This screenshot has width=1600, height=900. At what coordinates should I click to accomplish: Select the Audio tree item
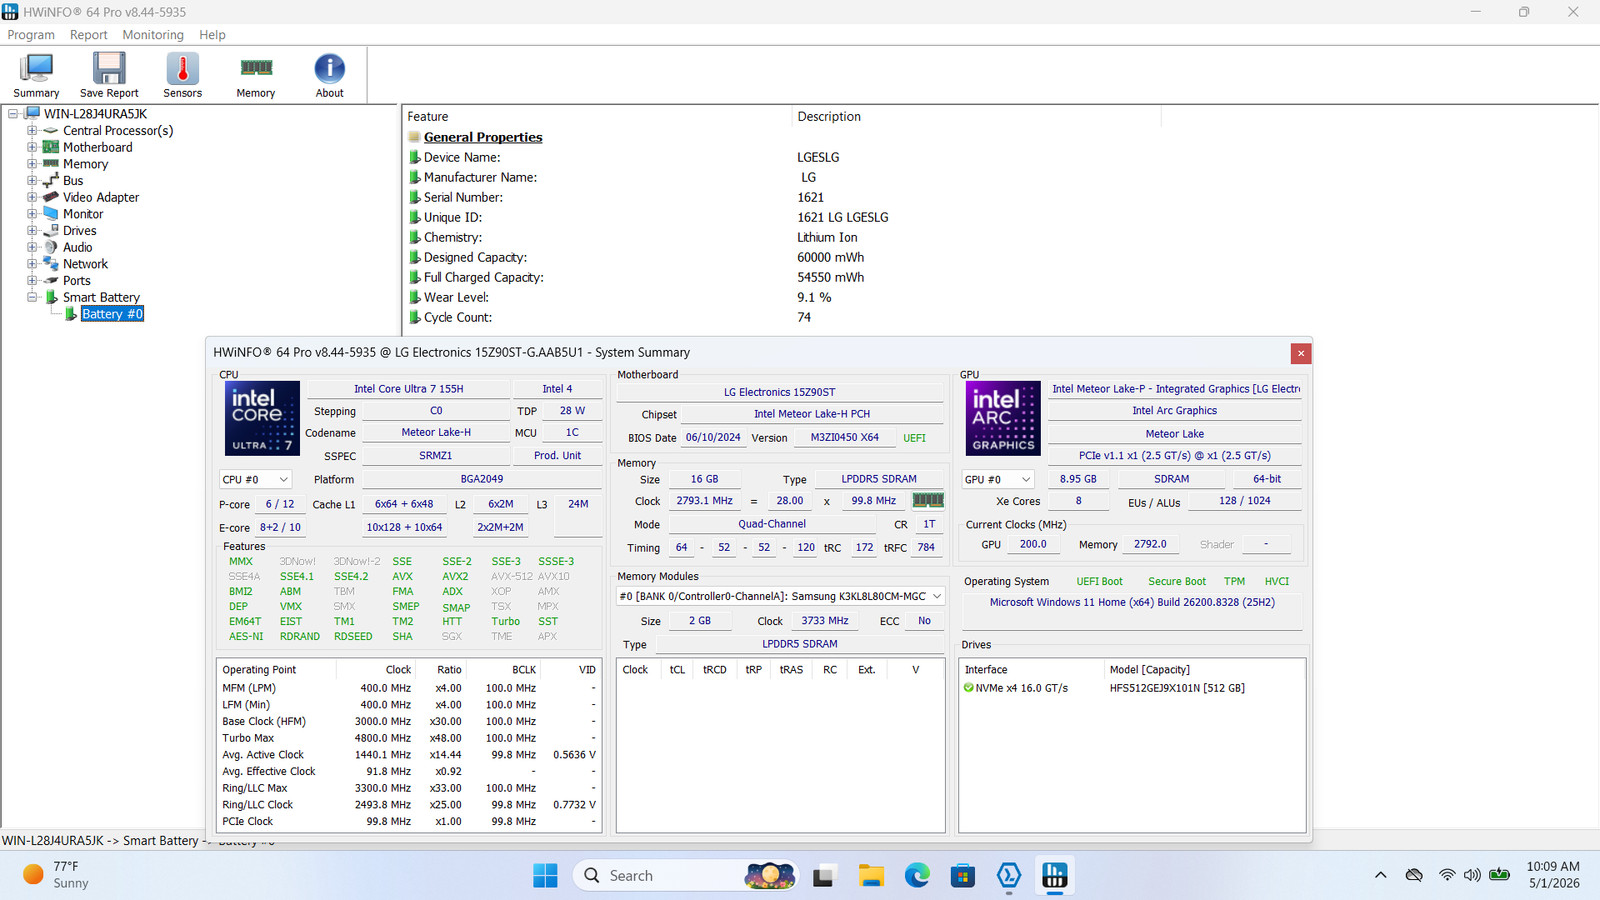pyautogui.click(x=78, y=247)
